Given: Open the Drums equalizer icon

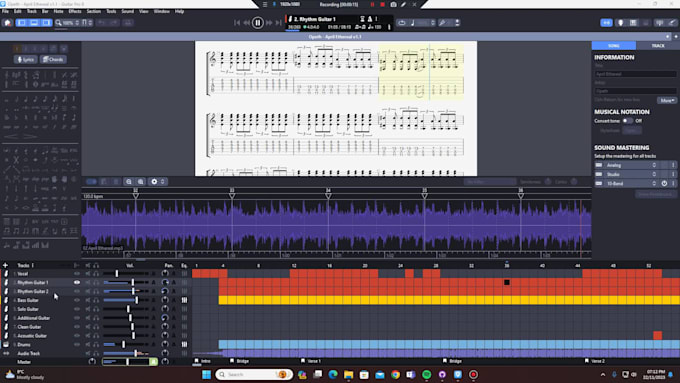Looking at the screenshot, I should (x=184, y=344).
